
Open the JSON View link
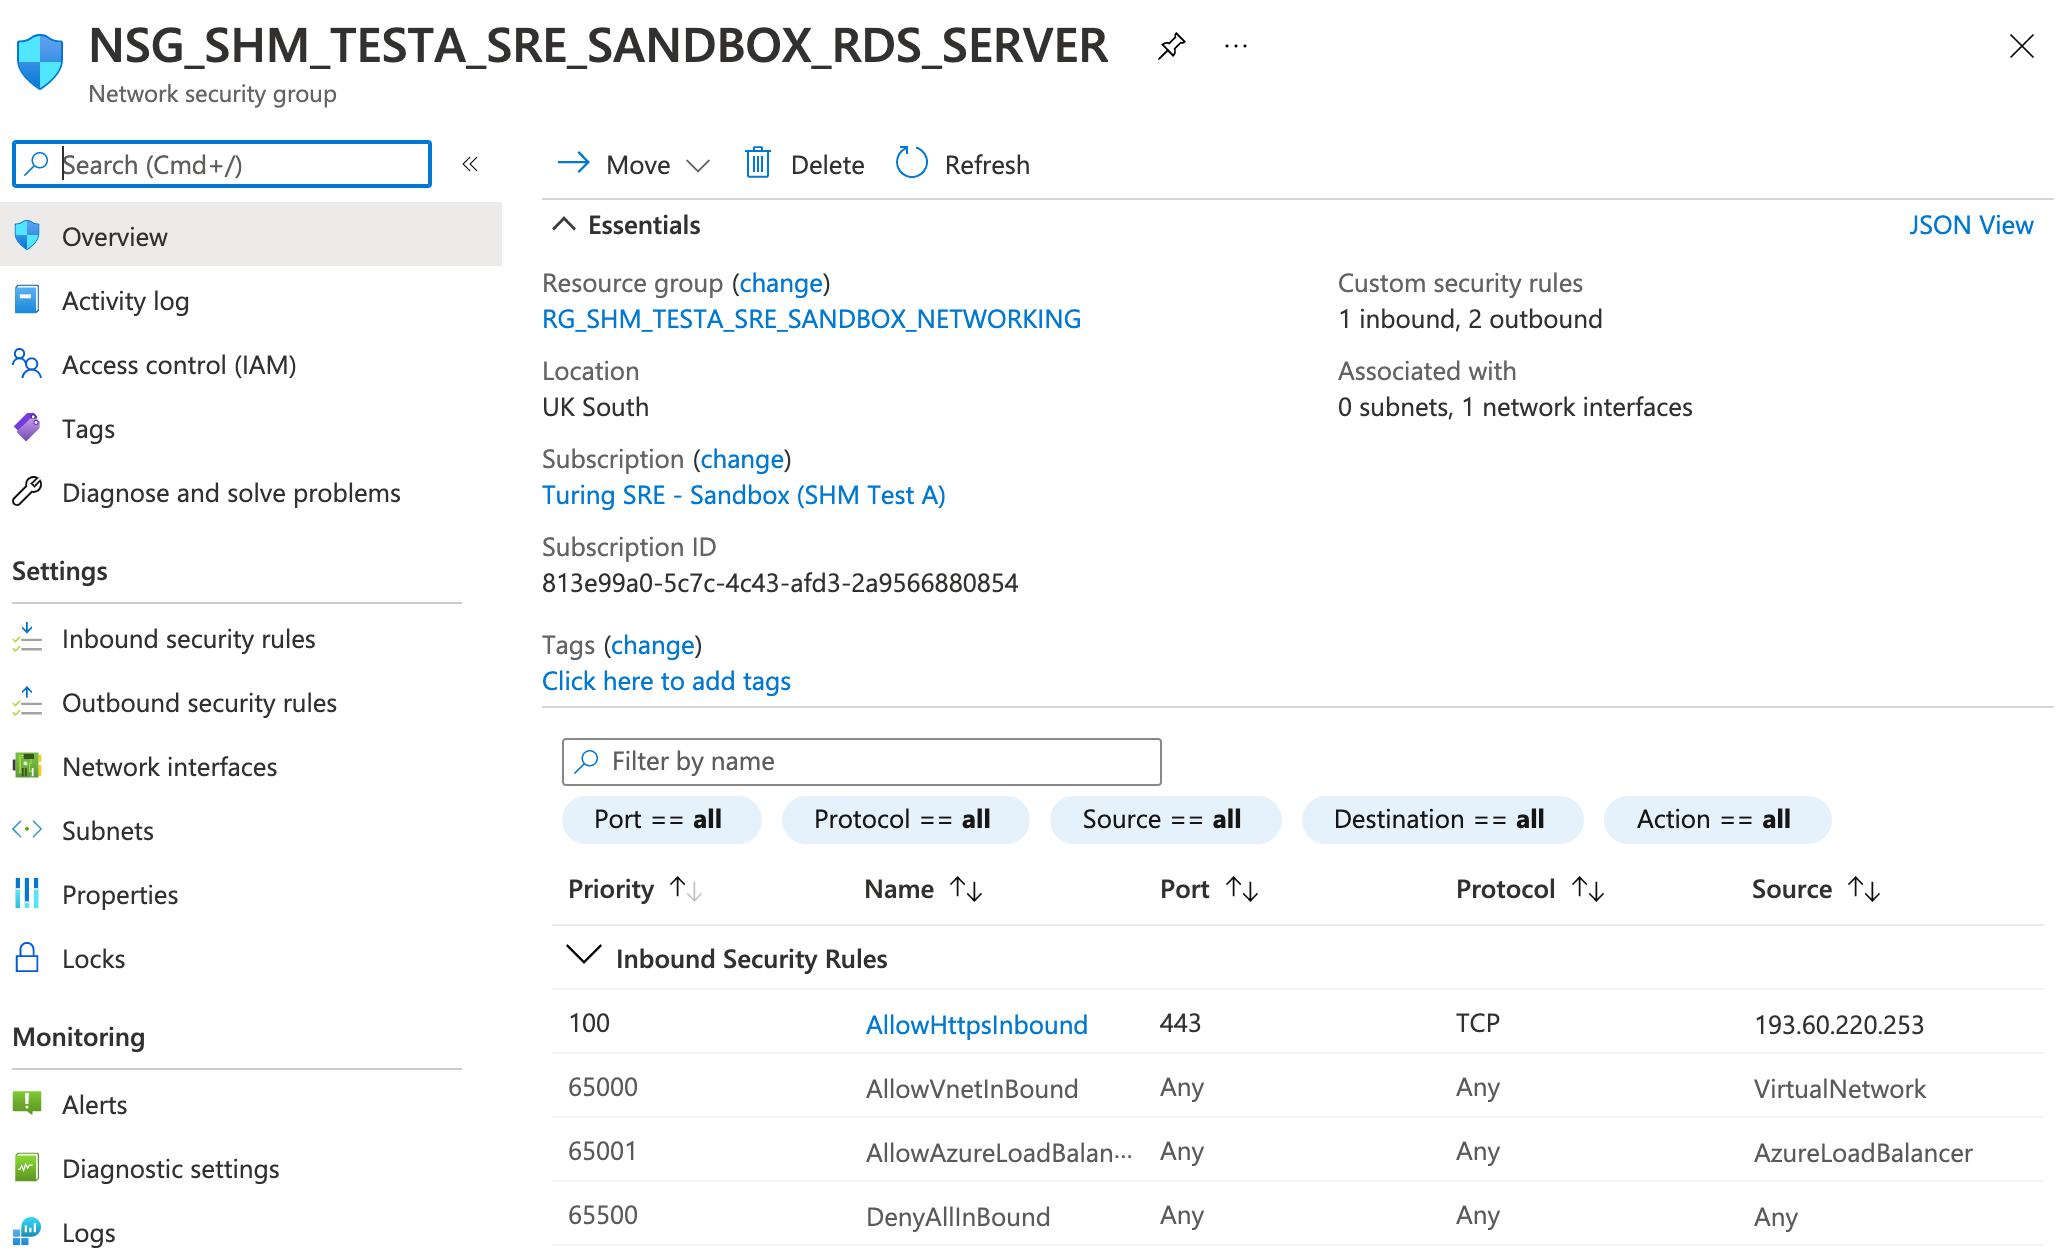[x=1971, y=225]
